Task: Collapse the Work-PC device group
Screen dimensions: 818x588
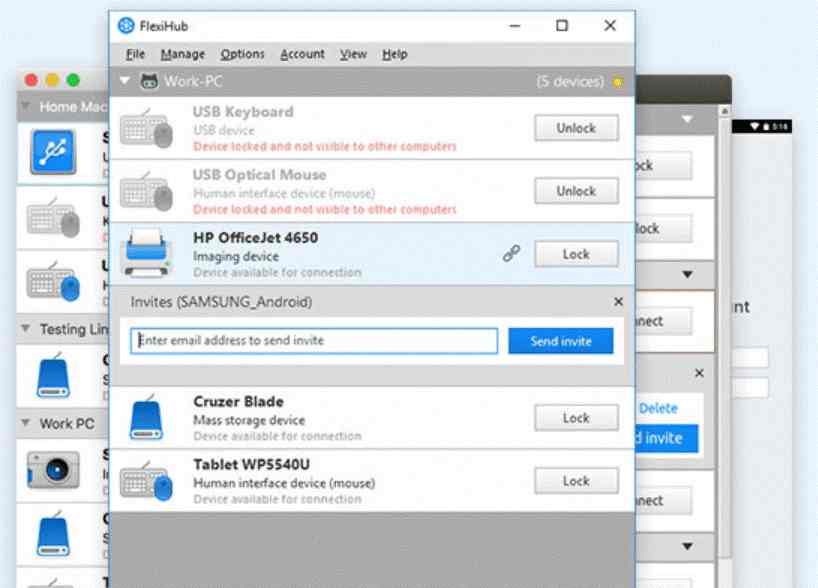Action: click(x=125, y=81)
